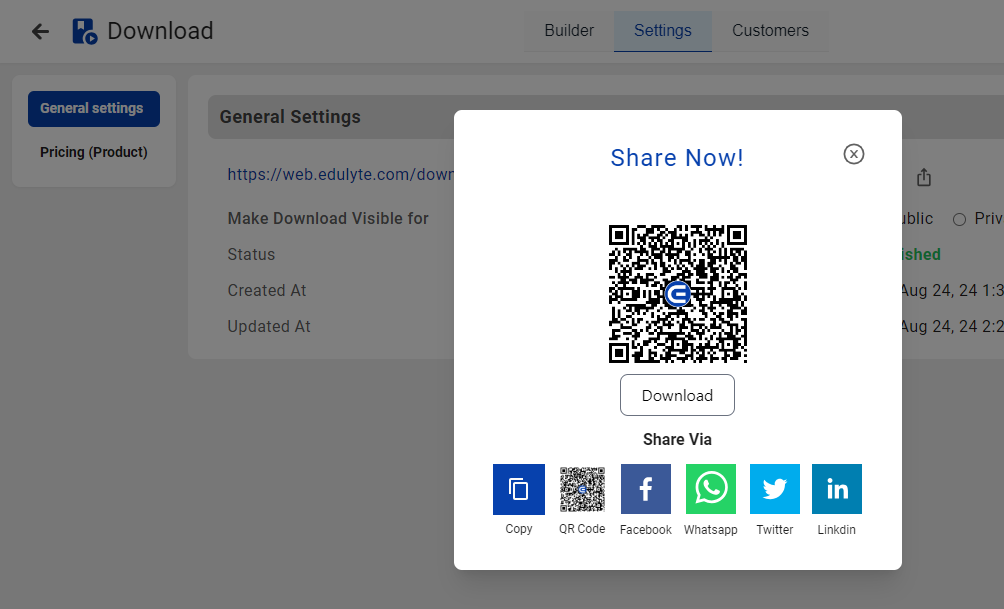This screenshot has width=1004, height=609.
Task: Click the 'Created At' label
Action: pos(267,290)
